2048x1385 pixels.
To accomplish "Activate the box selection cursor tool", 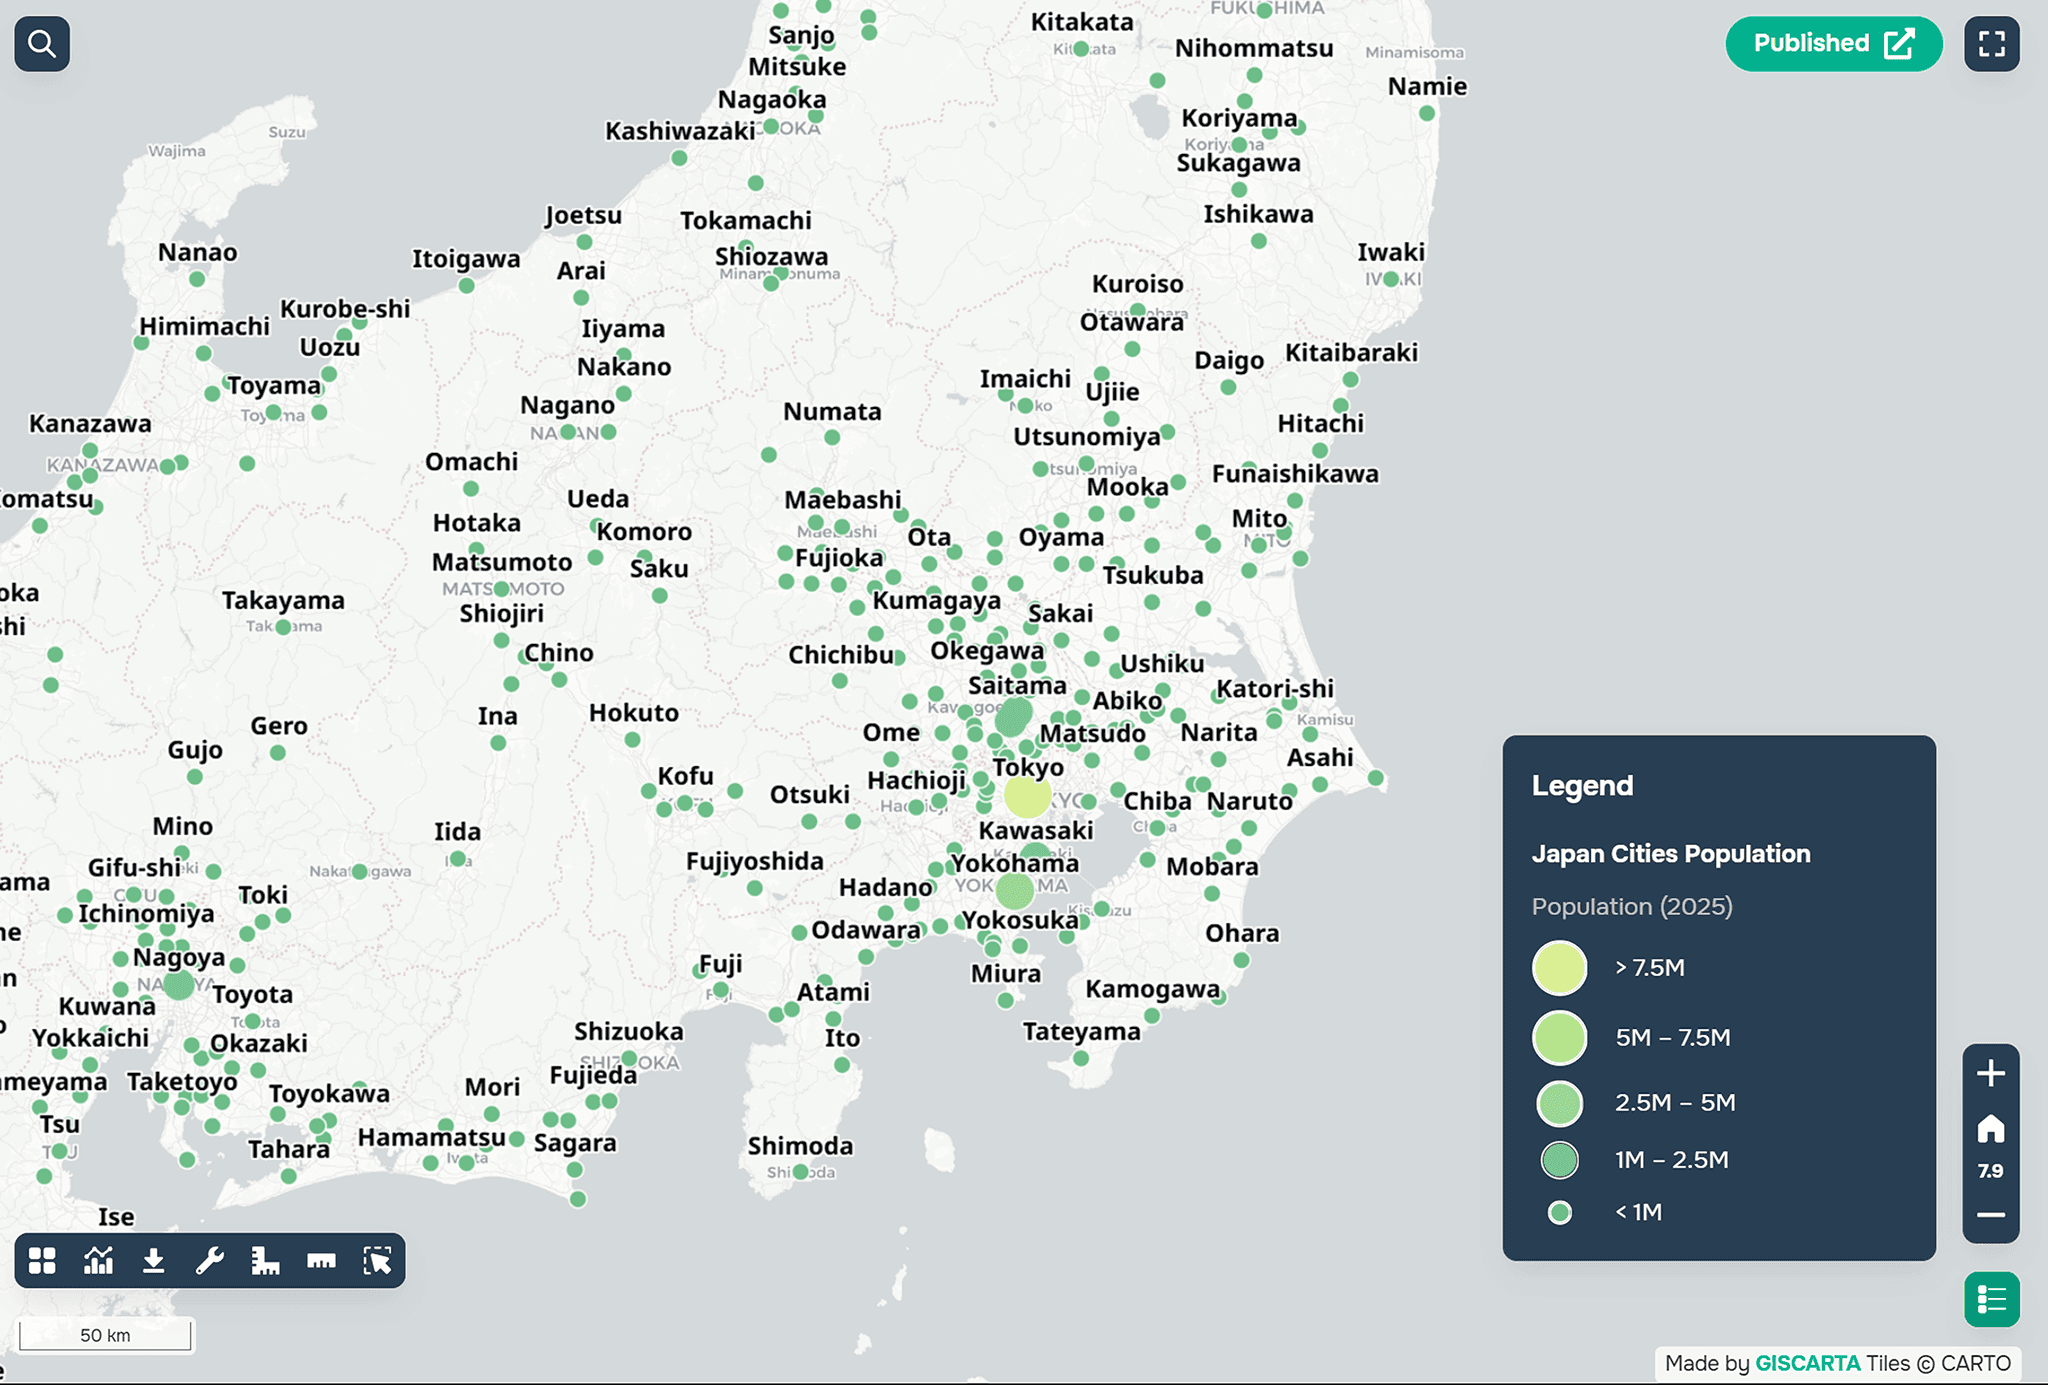I will point(377,1261).
